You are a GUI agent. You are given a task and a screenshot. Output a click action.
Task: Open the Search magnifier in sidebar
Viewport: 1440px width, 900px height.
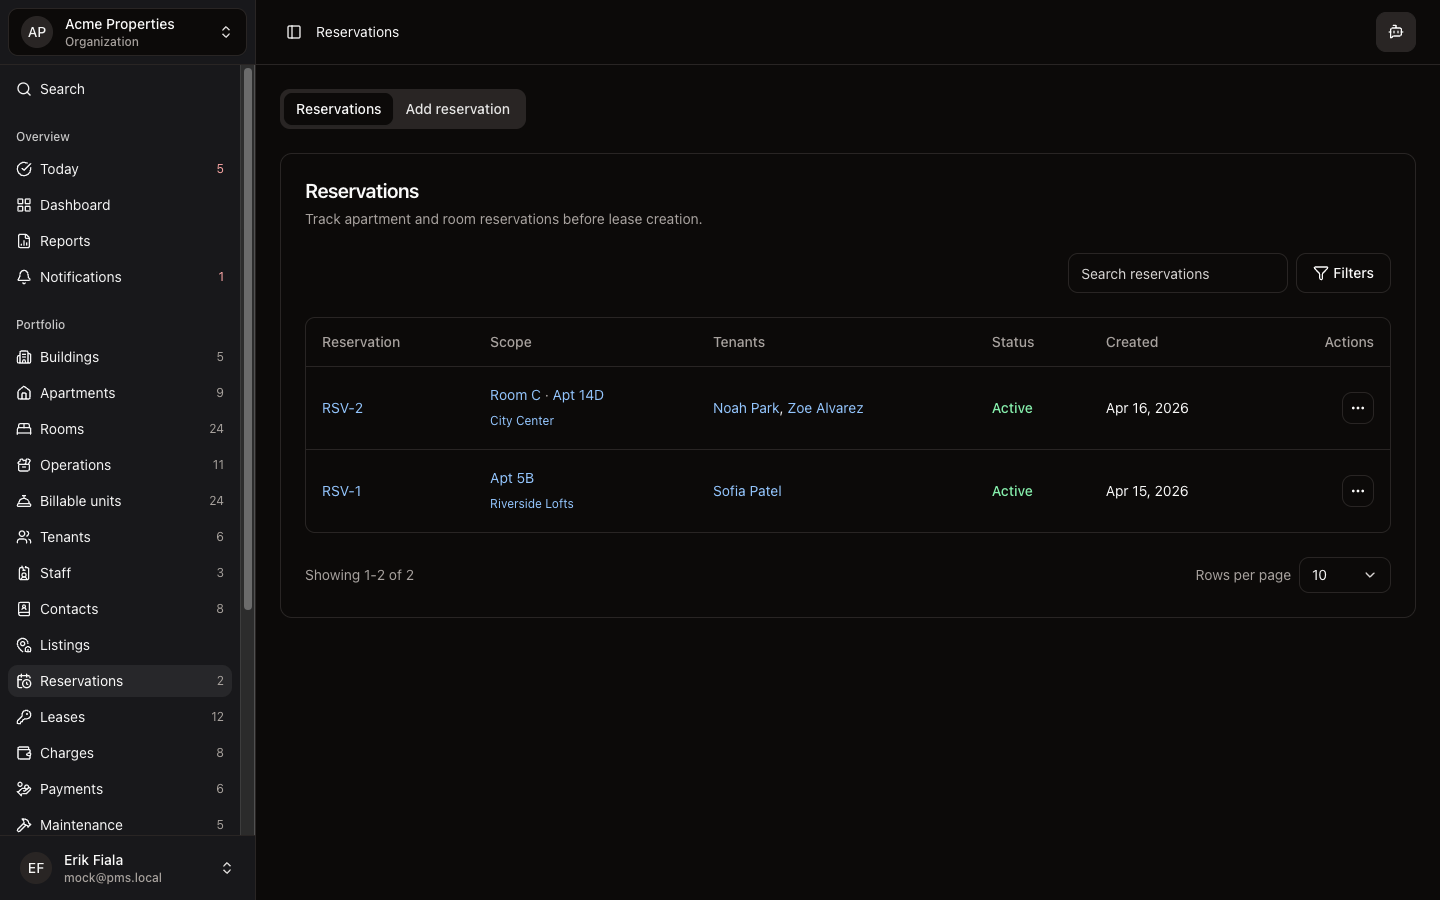tap(24, 89)
